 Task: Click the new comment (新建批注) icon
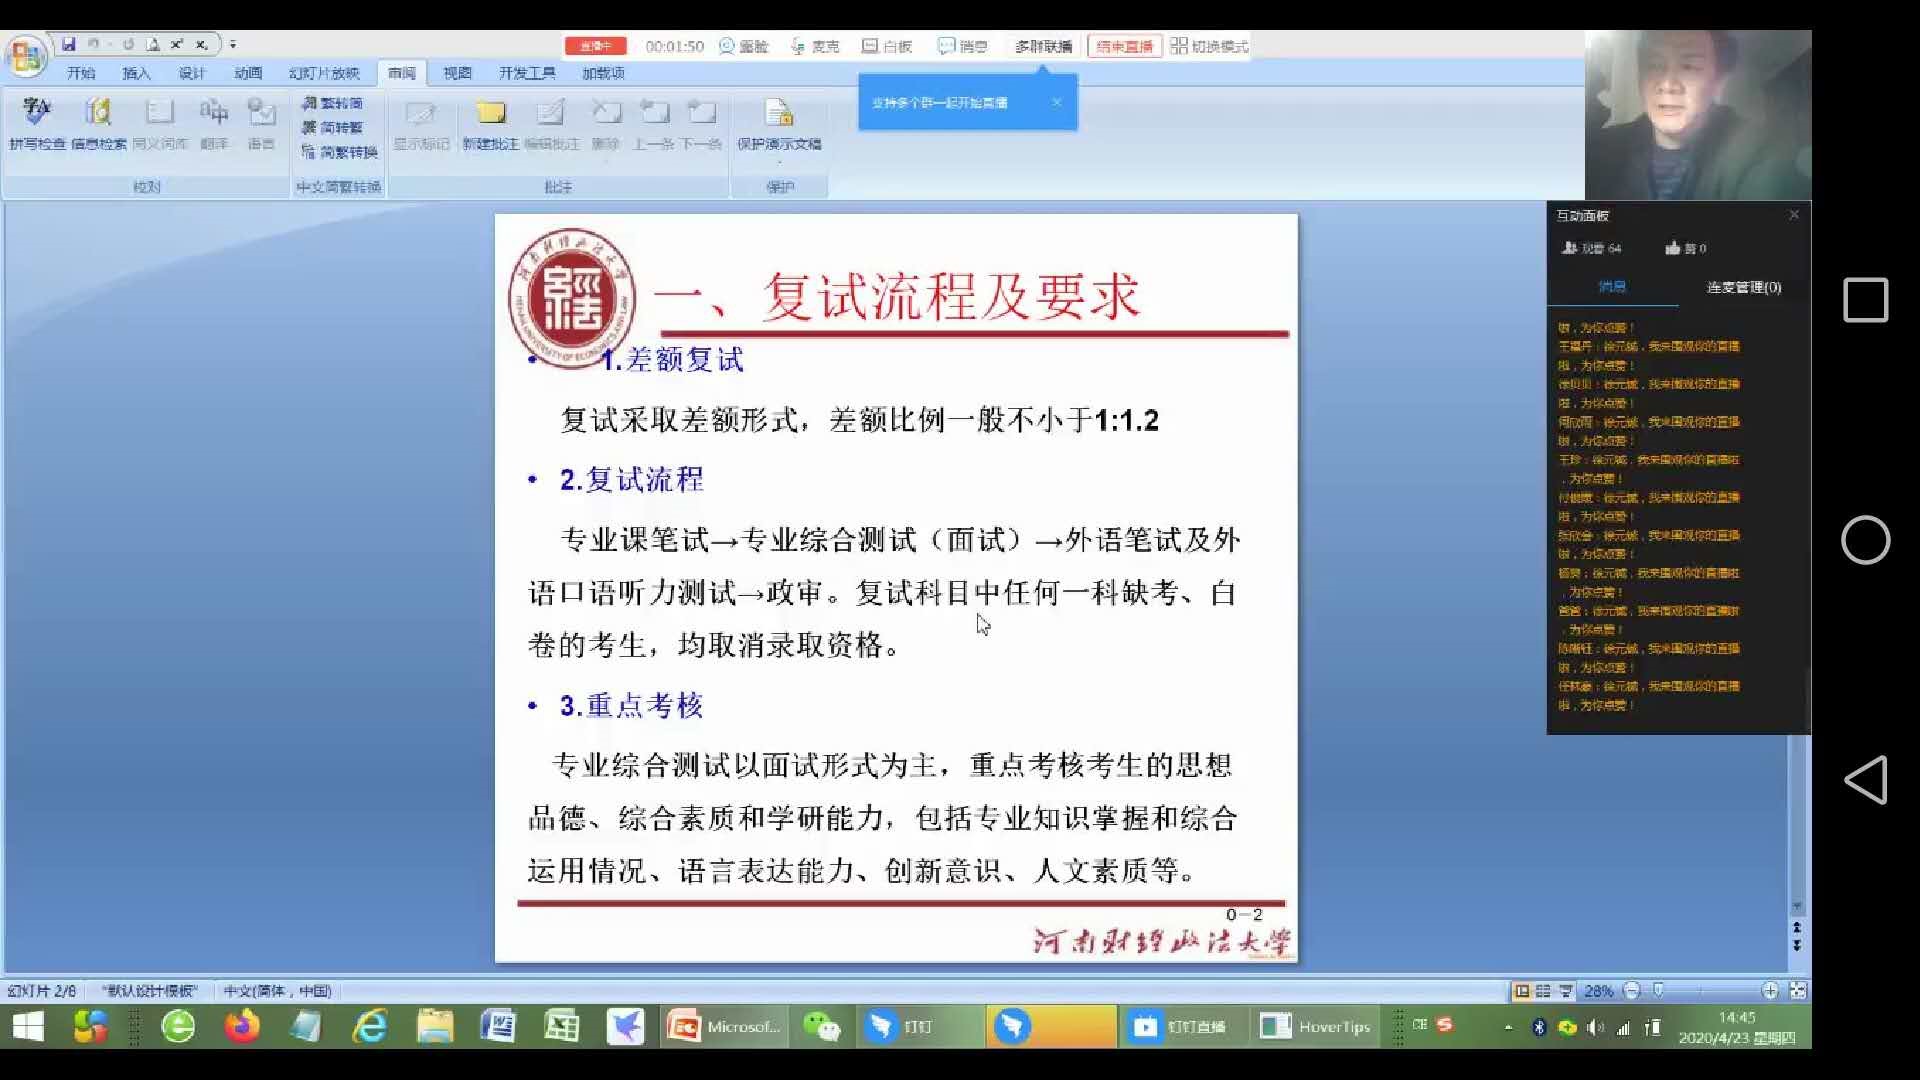(x=490, y=113)
